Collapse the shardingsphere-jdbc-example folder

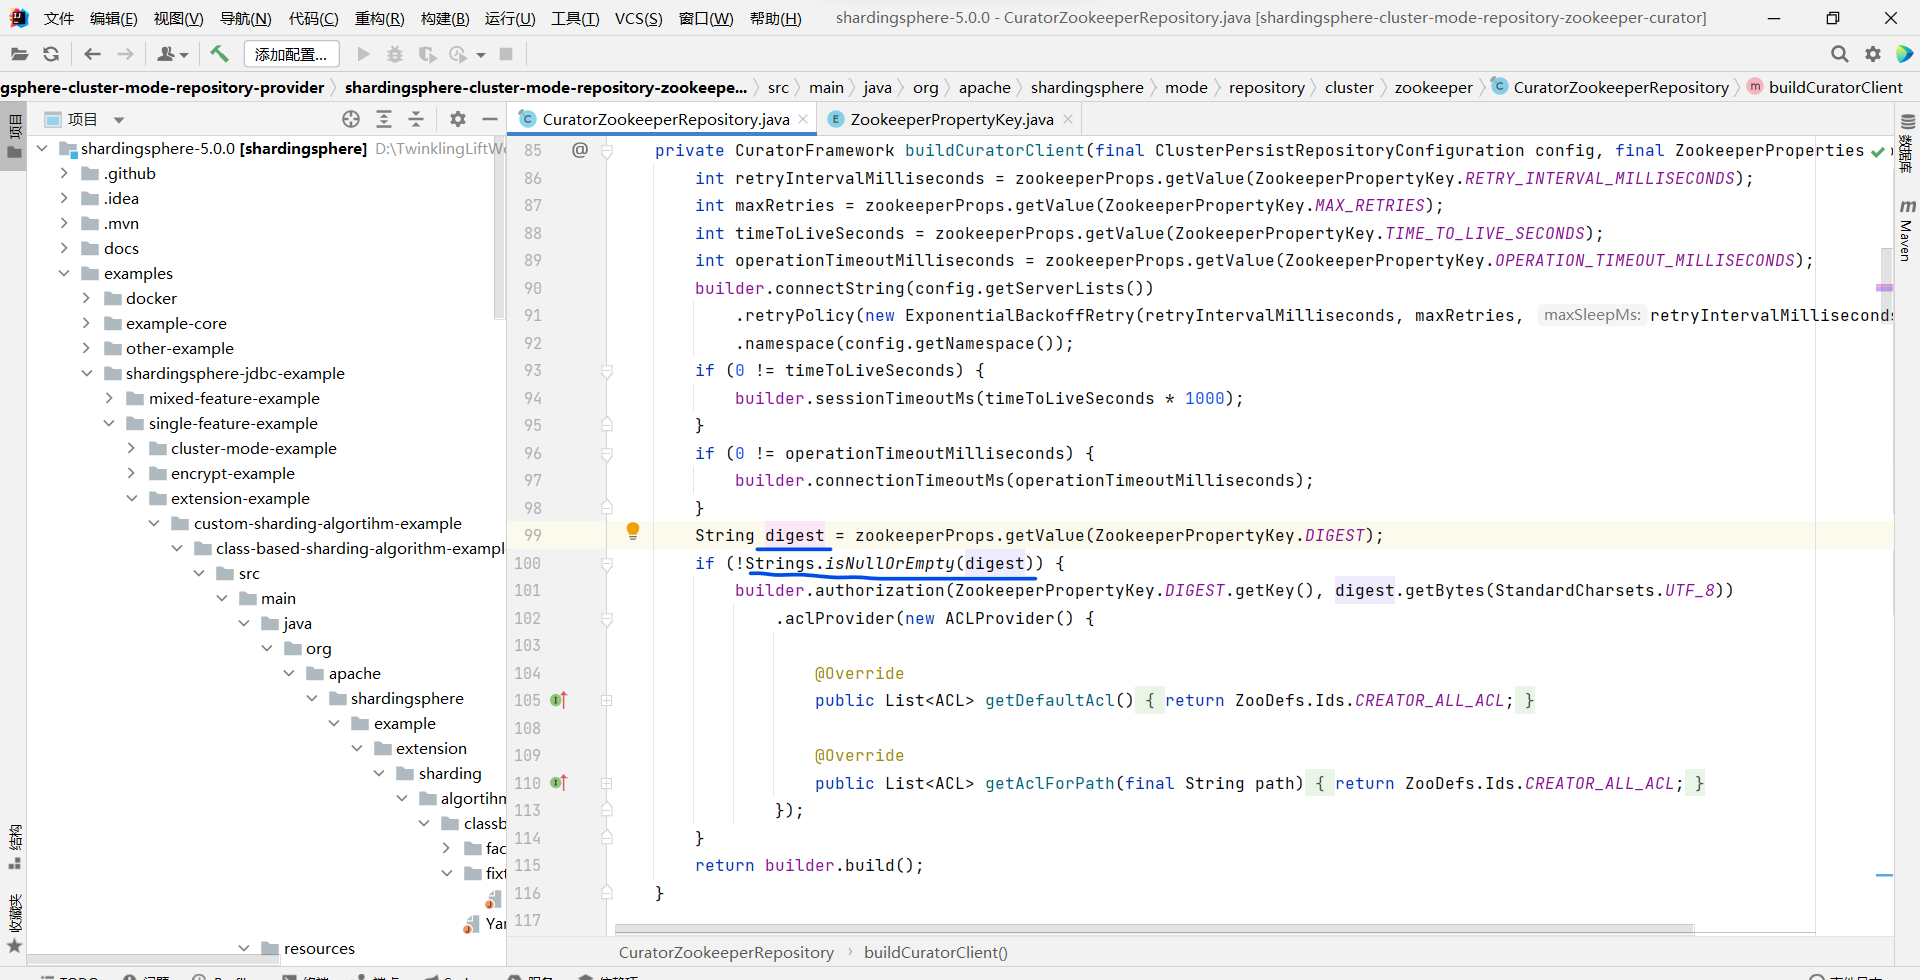coord(87,373)
